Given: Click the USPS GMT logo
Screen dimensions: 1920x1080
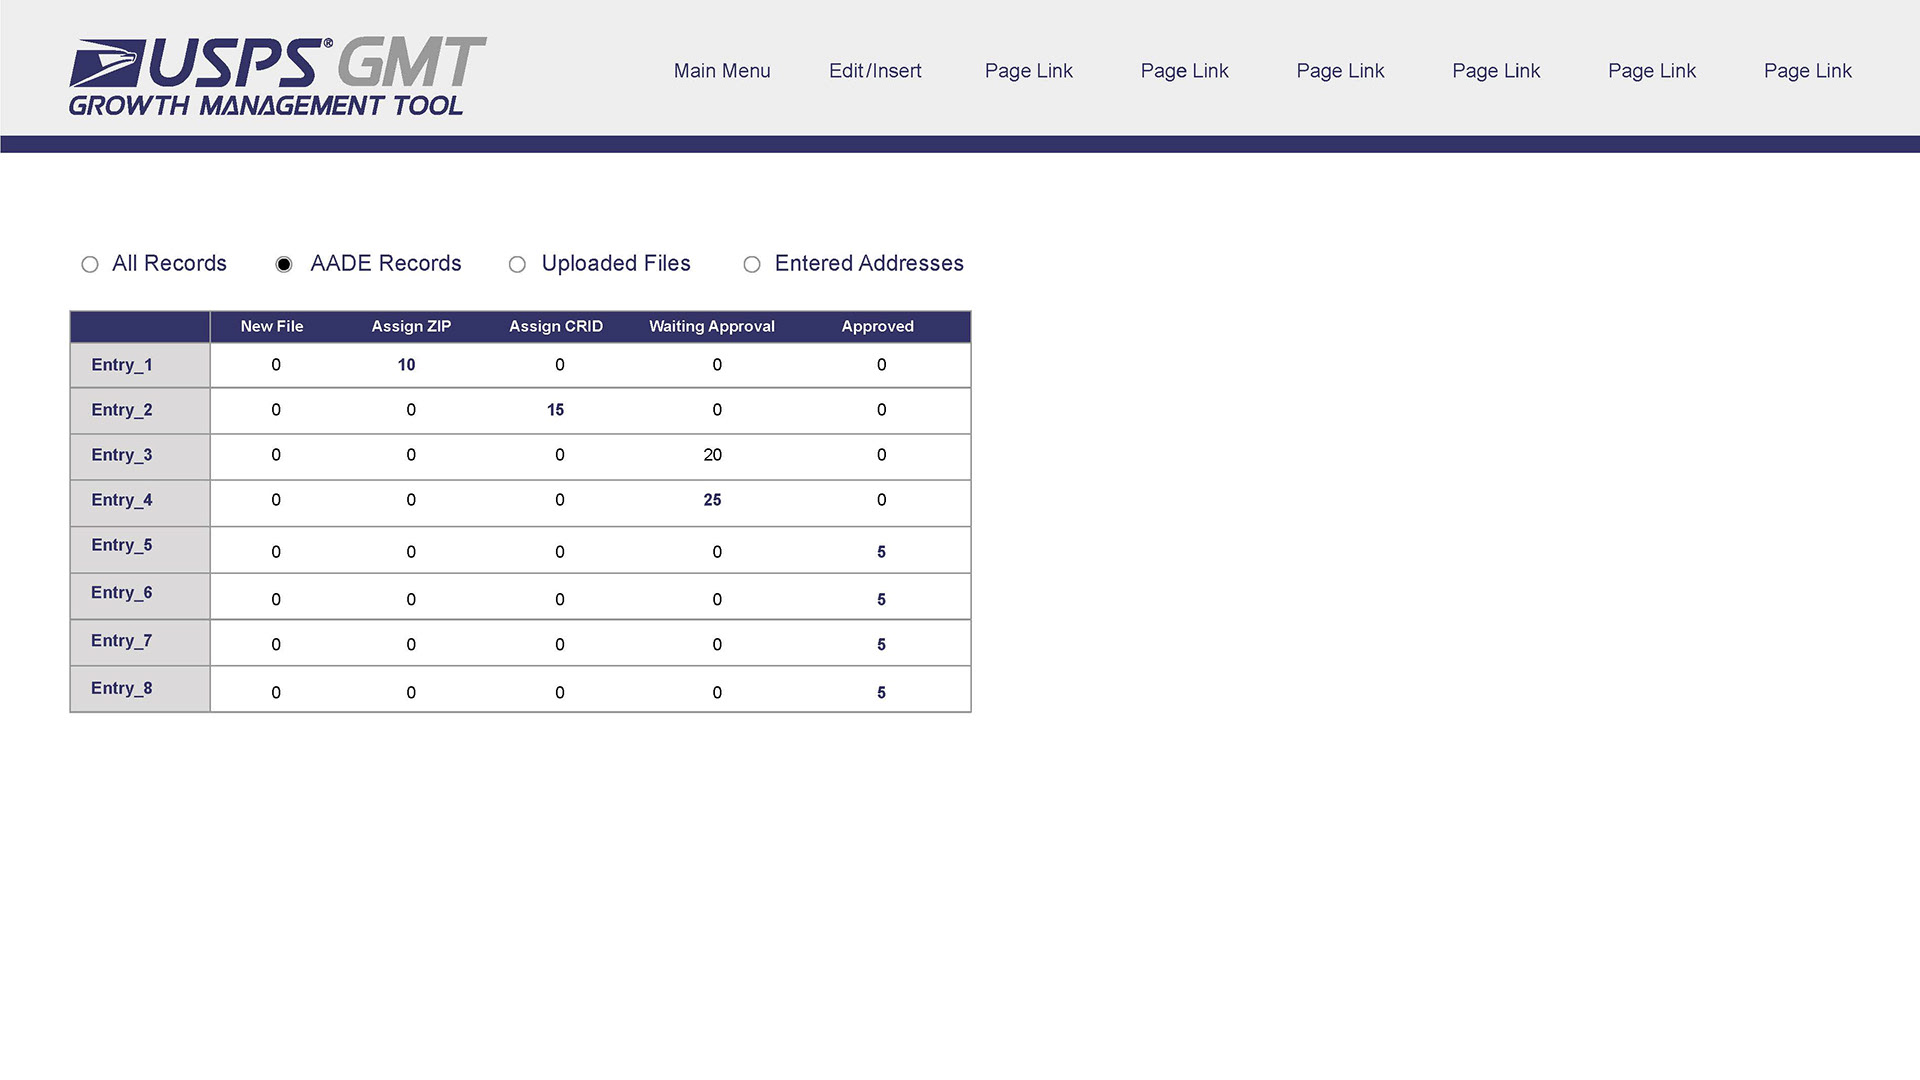Looking at the screenshot, I should (277, 77).
